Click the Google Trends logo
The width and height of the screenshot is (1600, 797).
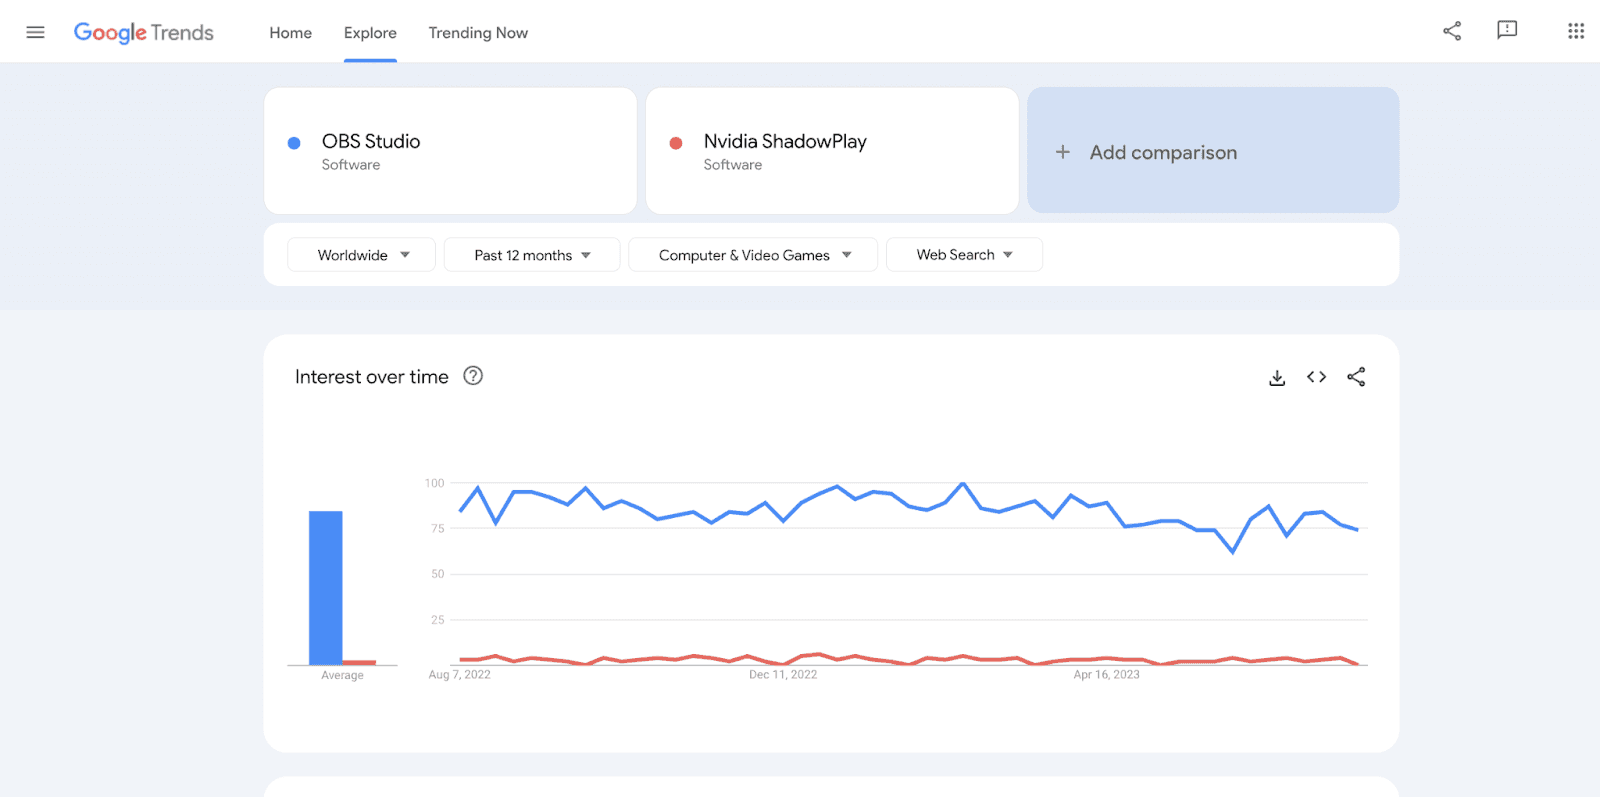point(144,33)
